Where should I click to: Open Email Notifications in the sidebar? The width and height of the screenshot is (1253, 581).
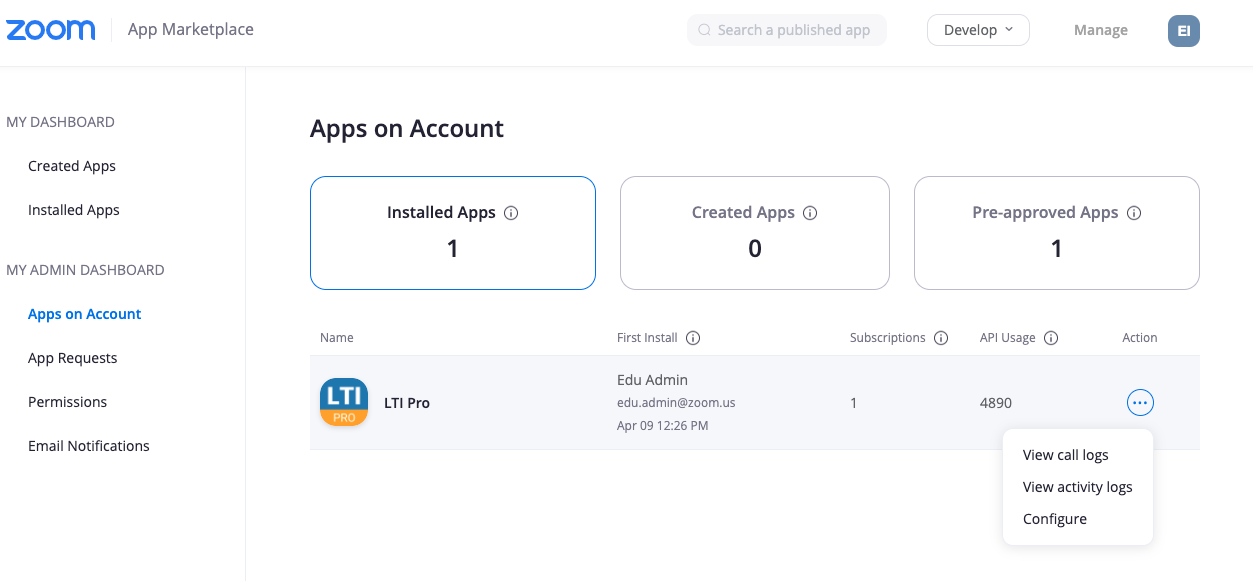89,446
